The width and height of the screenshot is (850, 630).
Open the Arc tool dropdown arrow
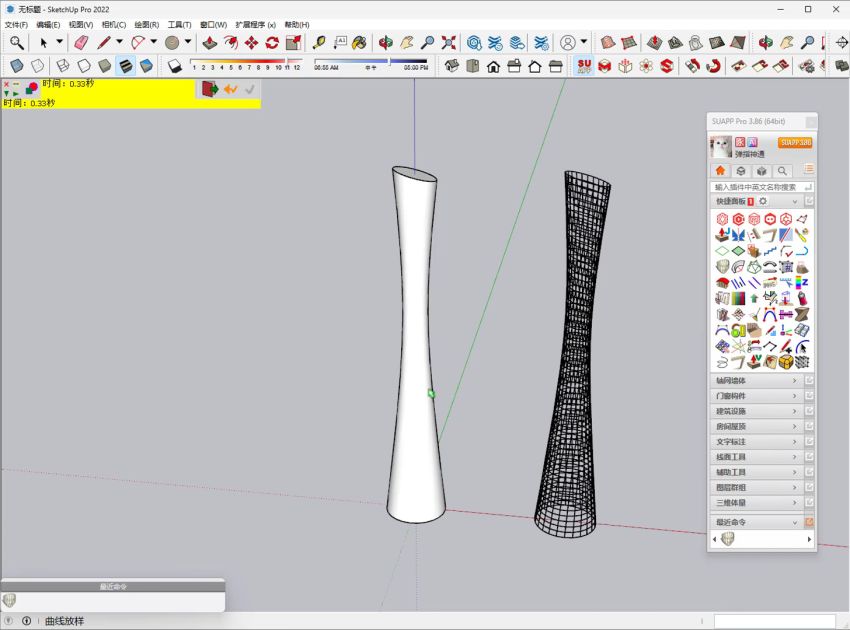click(x=154, y=42)
